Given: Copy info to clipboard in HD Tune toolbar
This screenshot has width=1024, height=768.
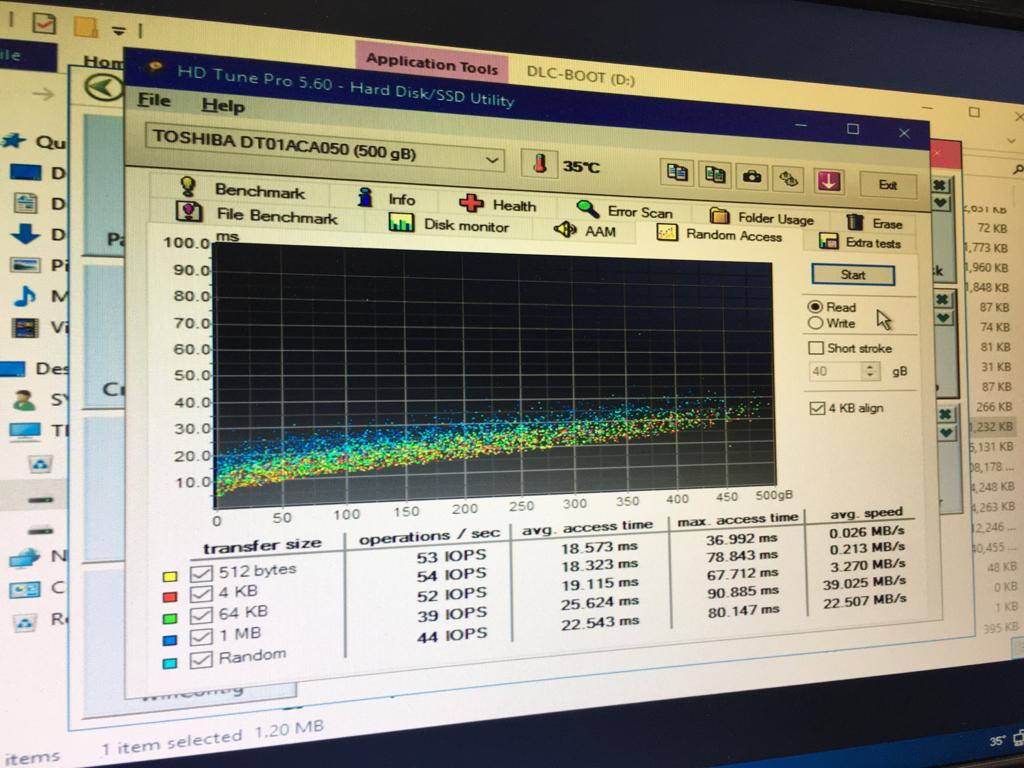Looking at the screenshot, I should (677, 172).
